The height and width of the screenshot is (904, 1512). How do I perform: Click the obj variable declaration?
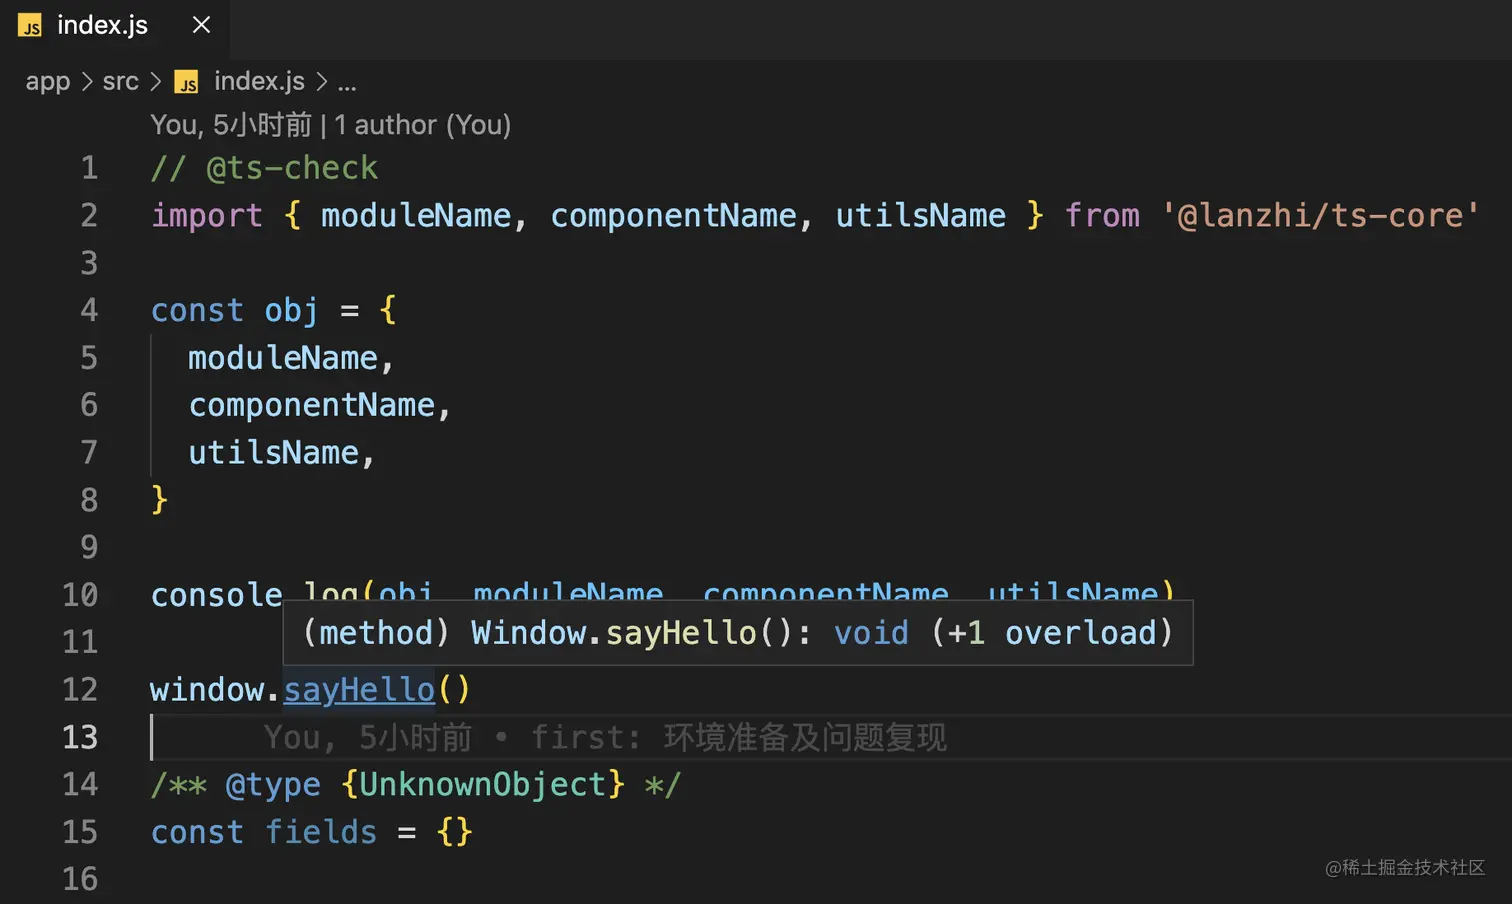pyautogui.click(x=291, y=311)
